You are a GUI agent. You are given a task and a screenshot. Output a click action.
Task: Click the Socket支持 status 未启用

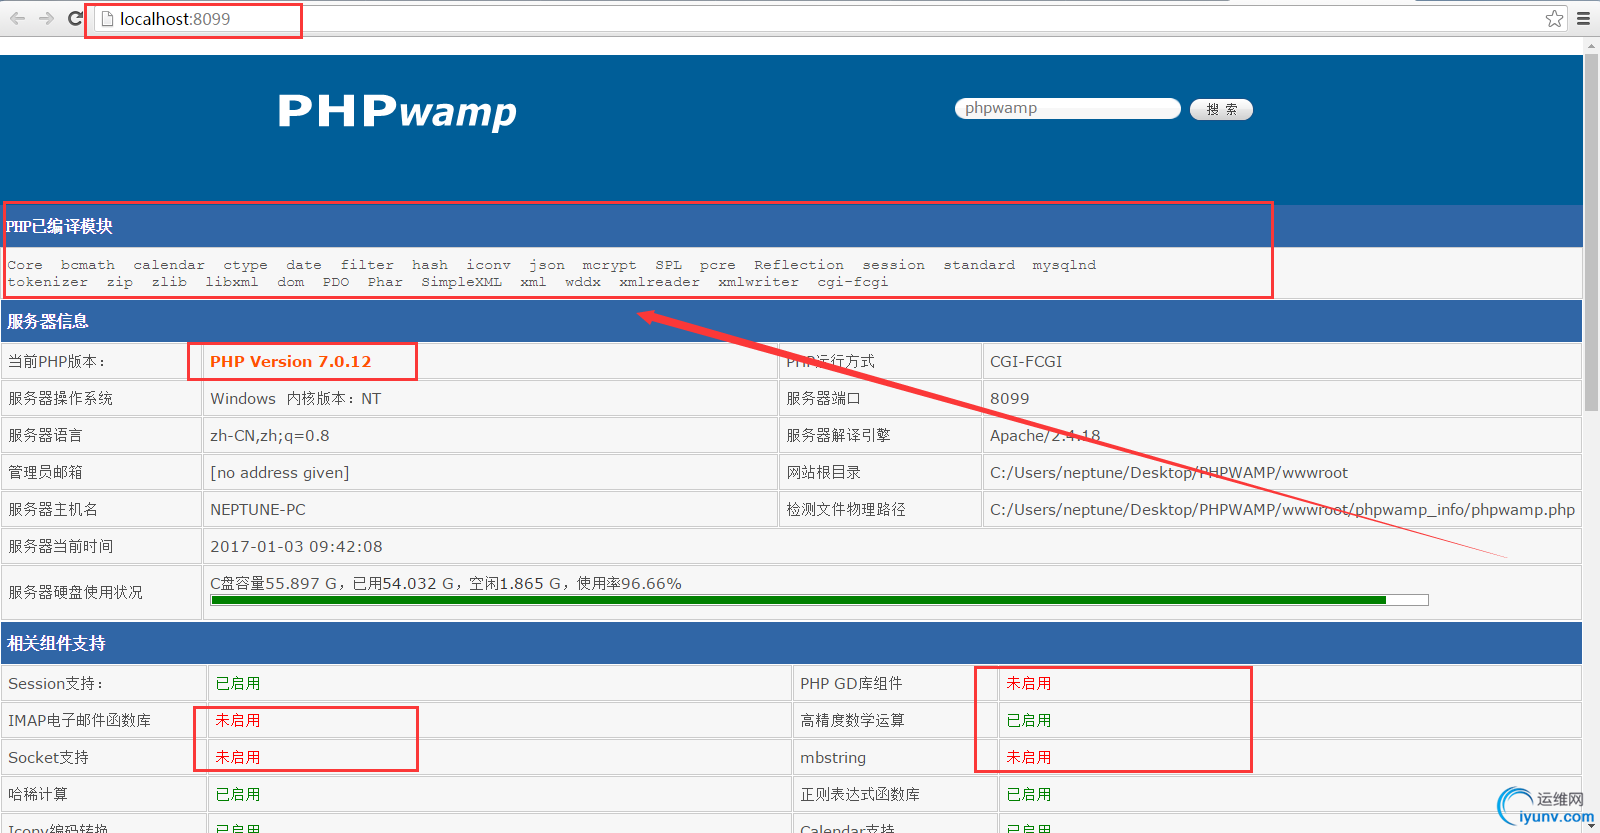pos(238,757)
